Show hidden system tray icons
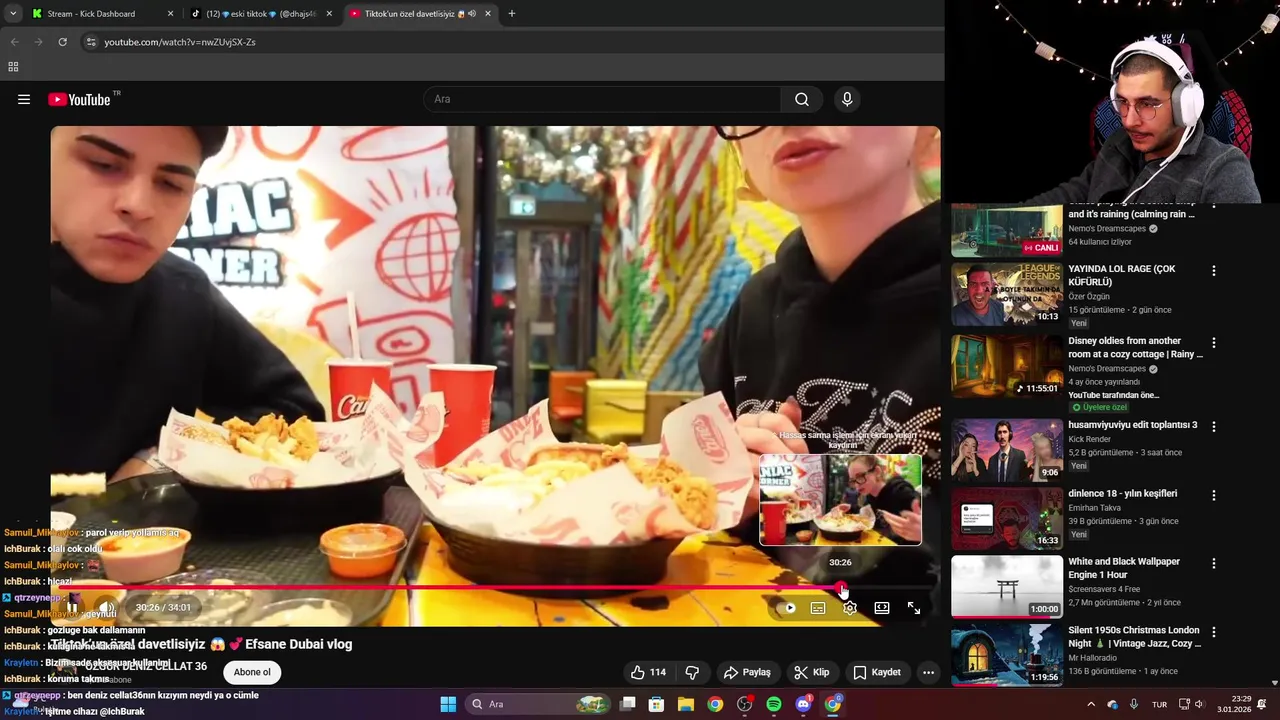The image size is (1280, 720). [x=1091, y=704]
